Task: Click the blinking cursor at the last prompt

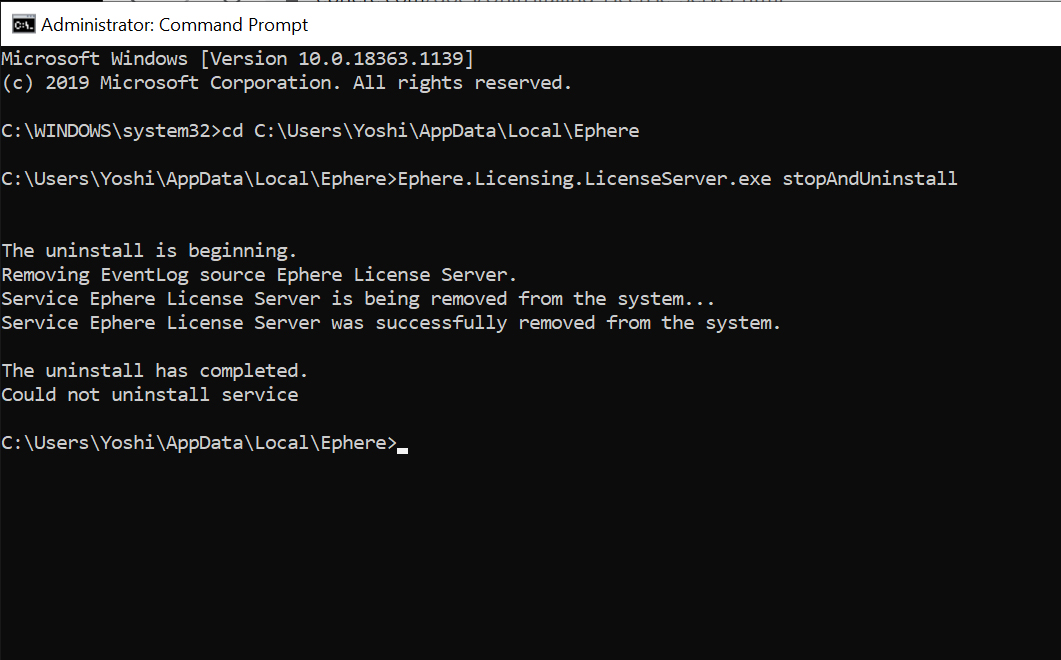Action: [x=402, y=449]
